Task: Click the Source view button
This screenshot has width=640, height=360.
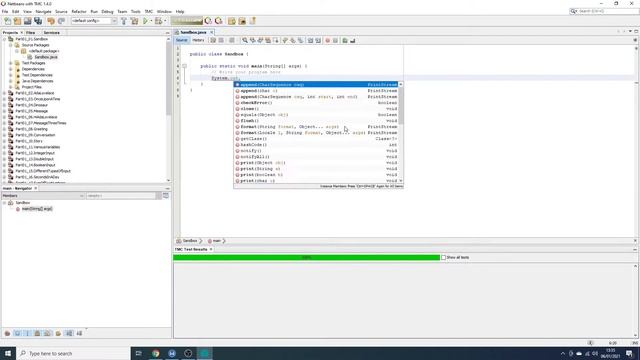Action: (182, 40)
